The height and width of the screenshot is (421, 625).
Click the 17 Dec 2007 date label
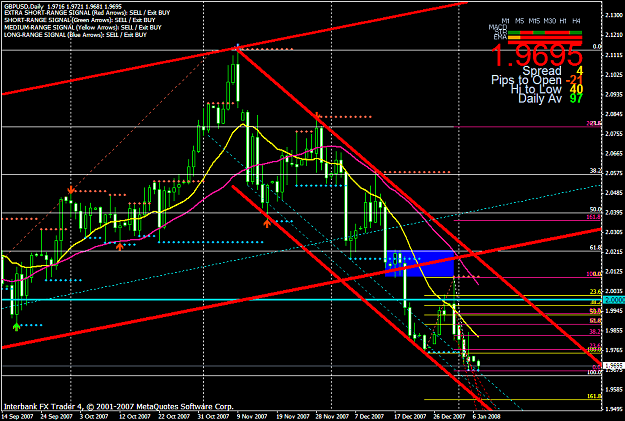coord(410,417)
